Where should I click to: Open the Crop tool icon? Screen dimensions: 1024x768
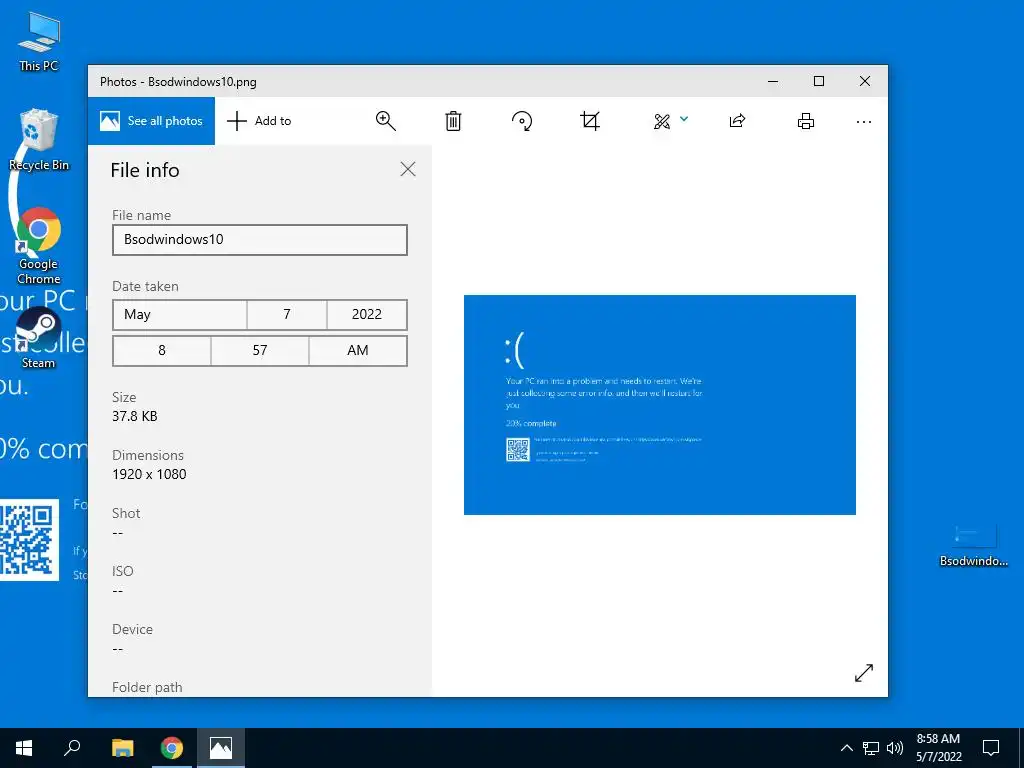point(590,121)
